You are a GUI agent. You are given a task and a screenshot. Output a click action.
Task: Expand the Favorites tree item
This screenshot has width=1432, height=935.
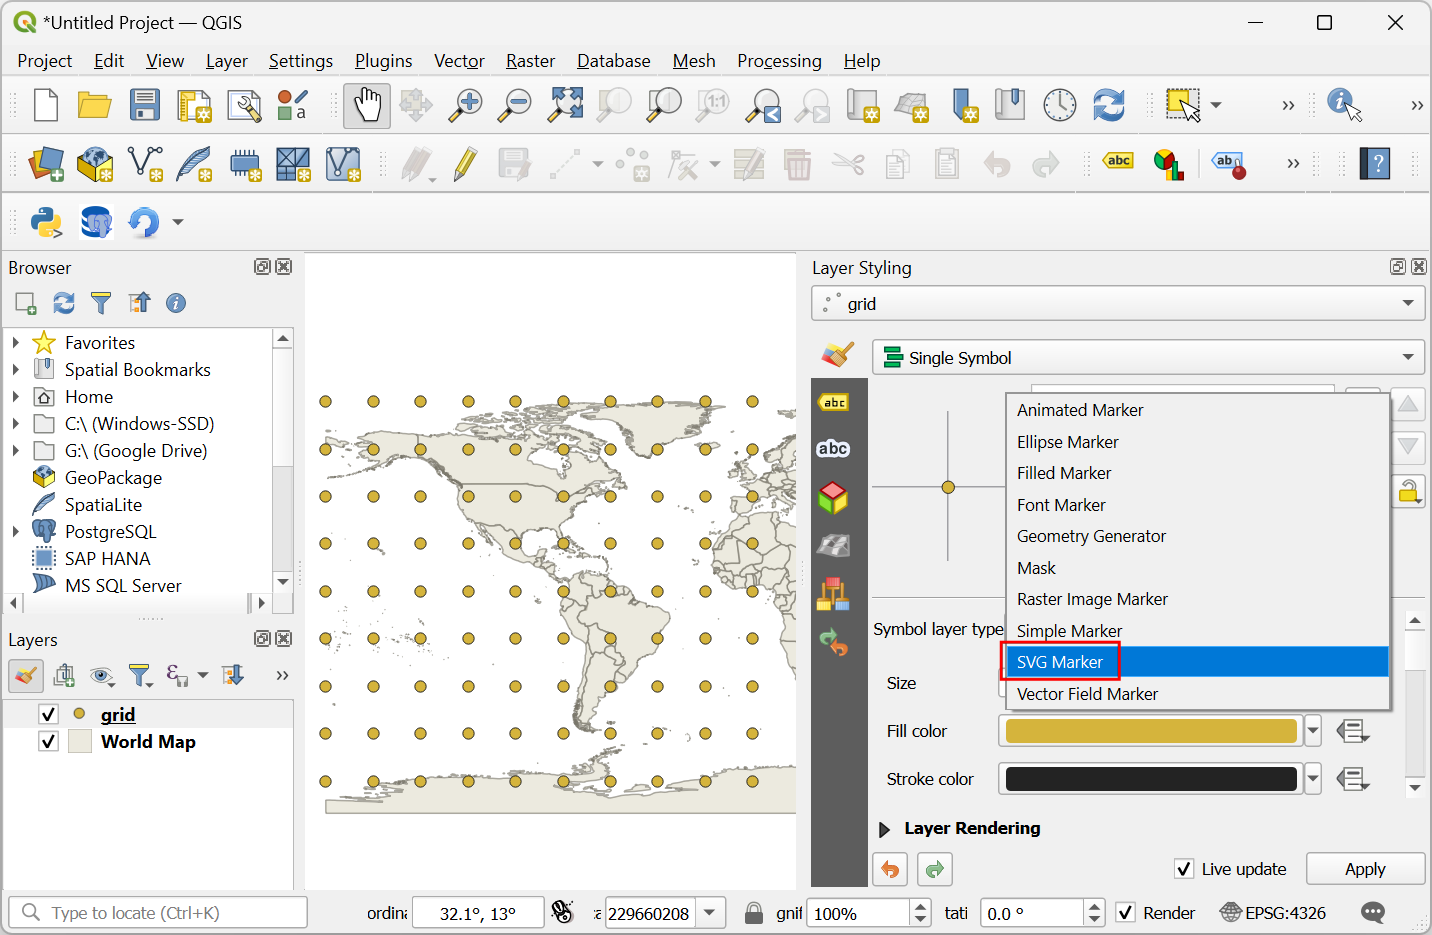pos(16,343)
